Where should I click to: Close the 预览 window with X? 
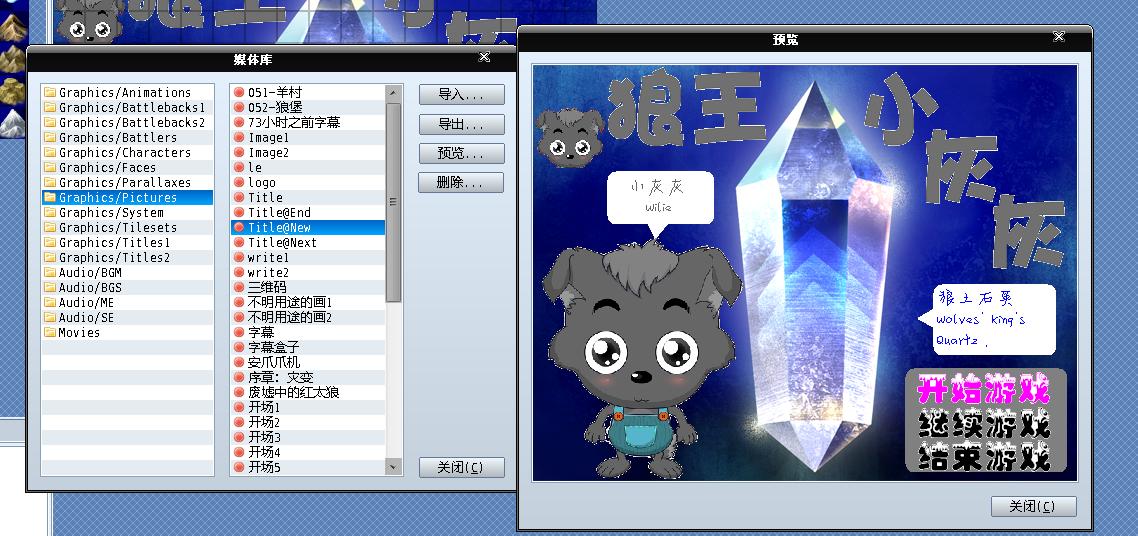pyautogui.click(x=1059, y=36)
